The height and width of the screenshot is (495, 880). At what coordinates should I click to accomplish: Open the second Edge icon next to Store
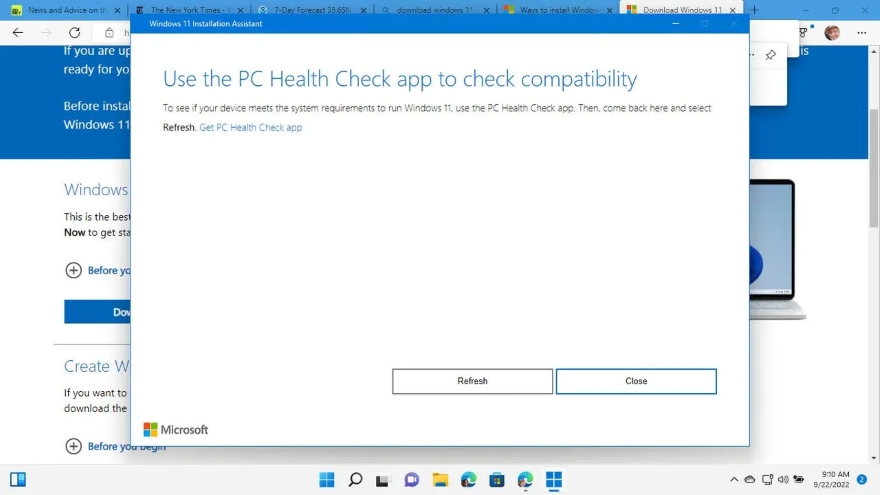pyautogui.click(x=525, y=480)
